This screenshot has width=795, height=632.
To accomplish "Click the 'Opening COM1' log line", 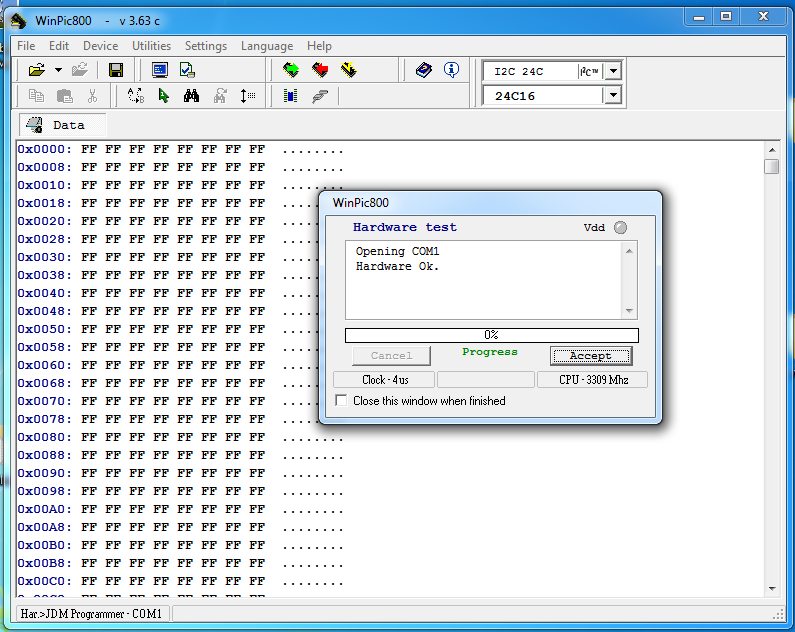I will pos(398,251).
